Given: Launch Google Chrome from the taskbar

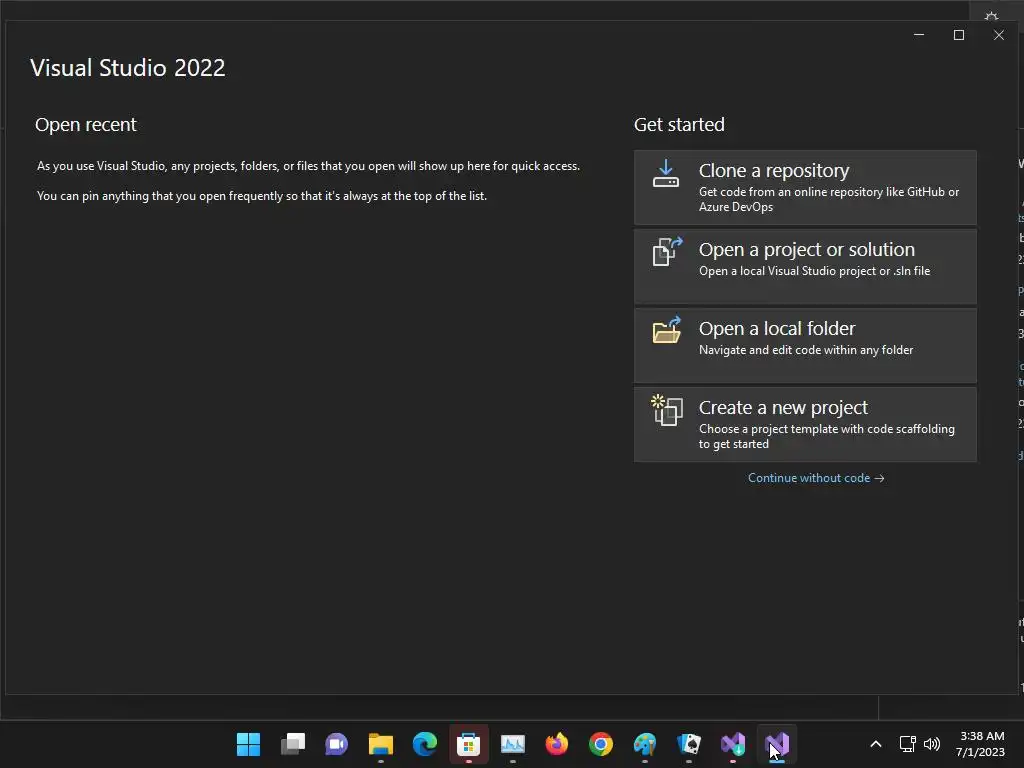Looking at the screenshot, I should pyautogui.click(x=601, y=744).
